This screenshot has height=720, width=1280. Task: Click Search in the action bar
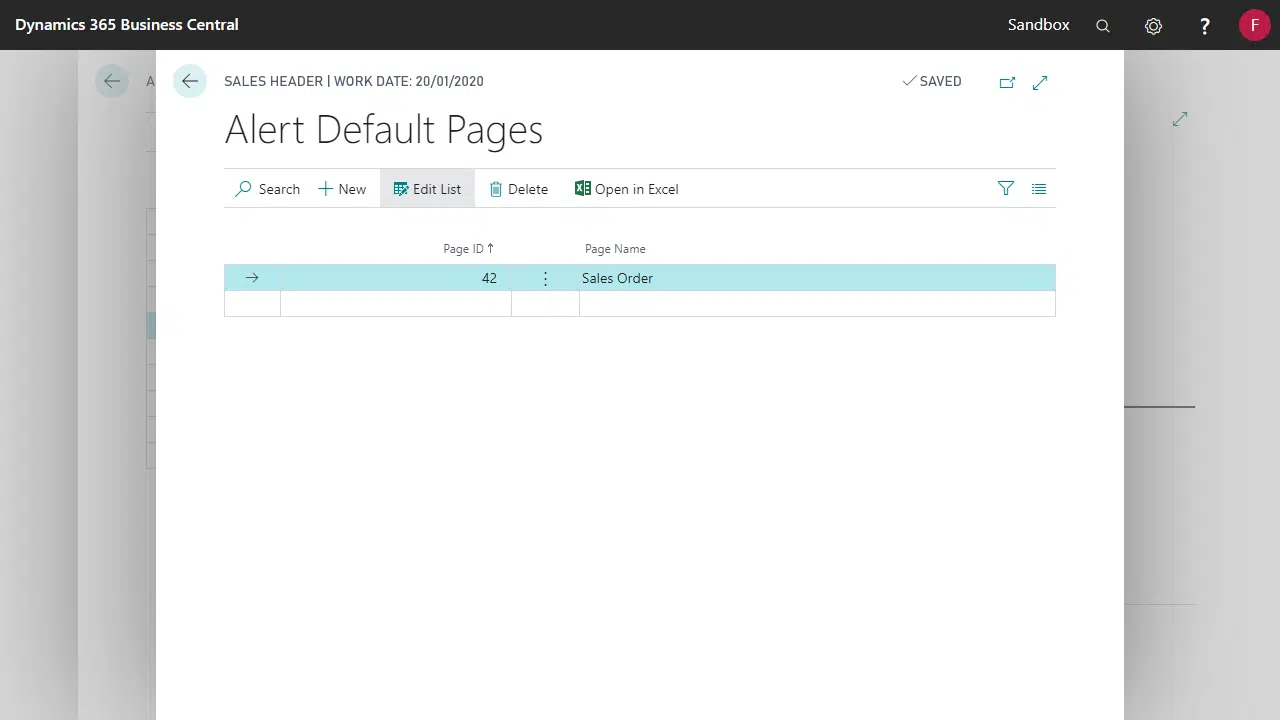pyautogui.click(x=267, y=189)
